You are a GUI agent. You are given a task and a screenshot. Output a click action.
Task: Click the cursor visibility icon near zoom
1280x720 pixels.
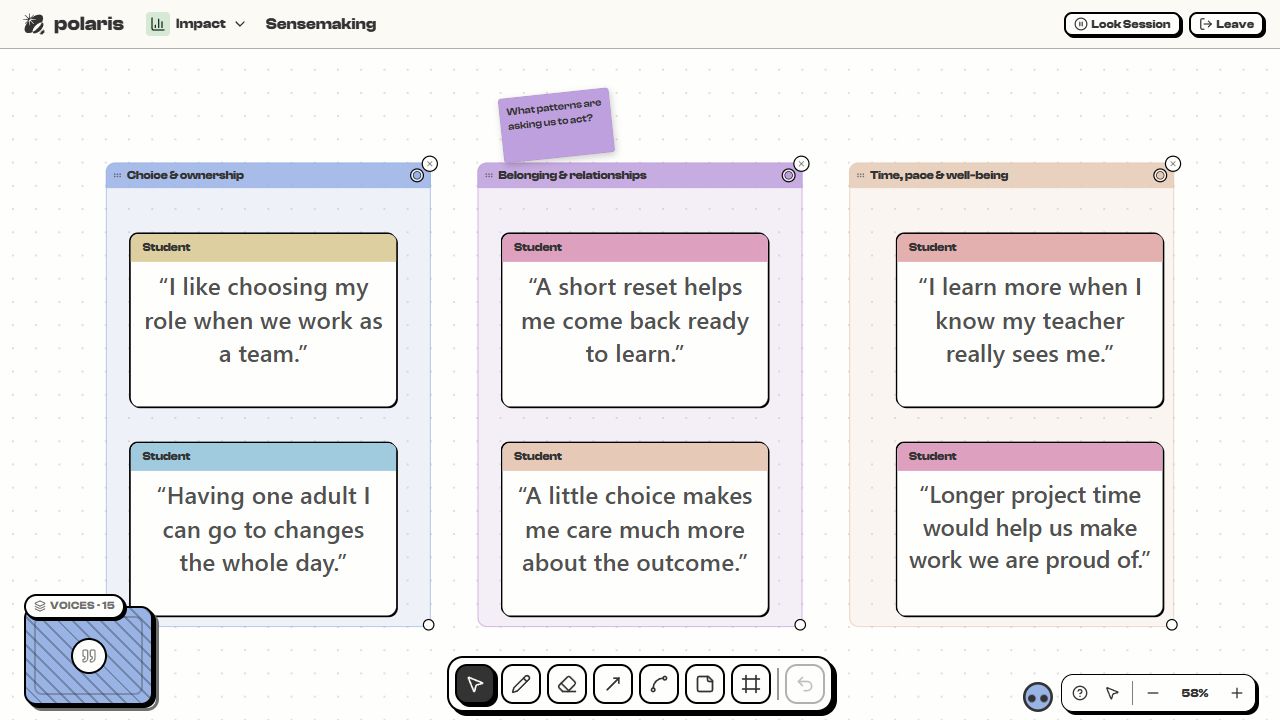pos(1112,693)
